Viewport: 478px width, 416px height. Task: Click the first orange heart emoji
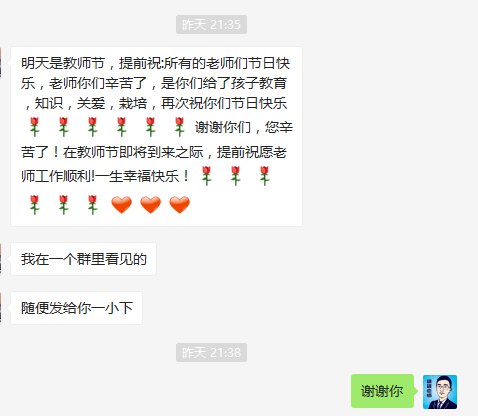coord(122,205)
